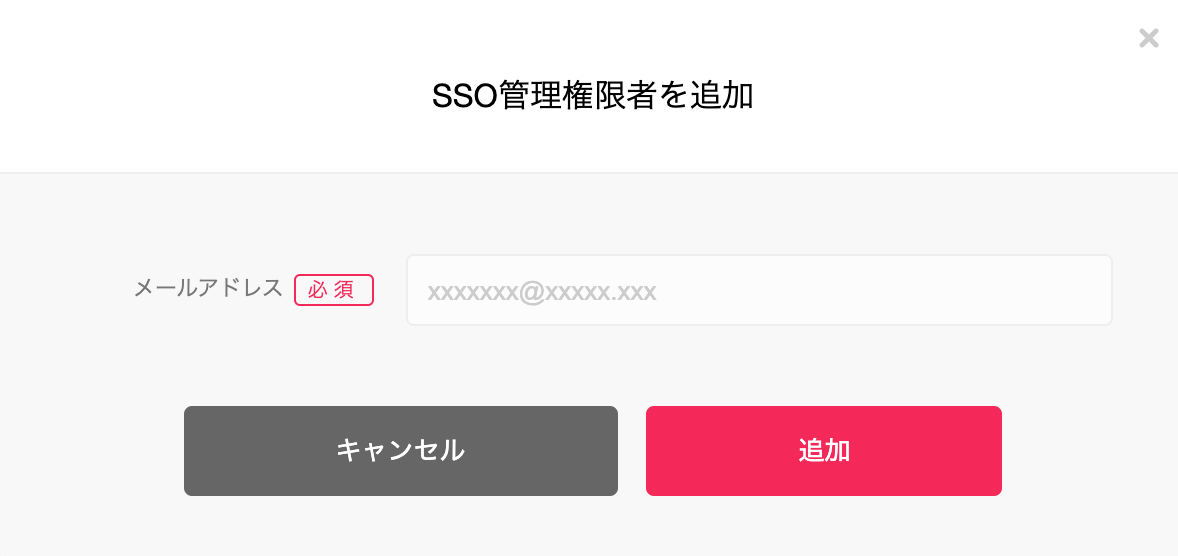
Task: Confirm adding the SSO administrator
Action: tap(823, 451)
